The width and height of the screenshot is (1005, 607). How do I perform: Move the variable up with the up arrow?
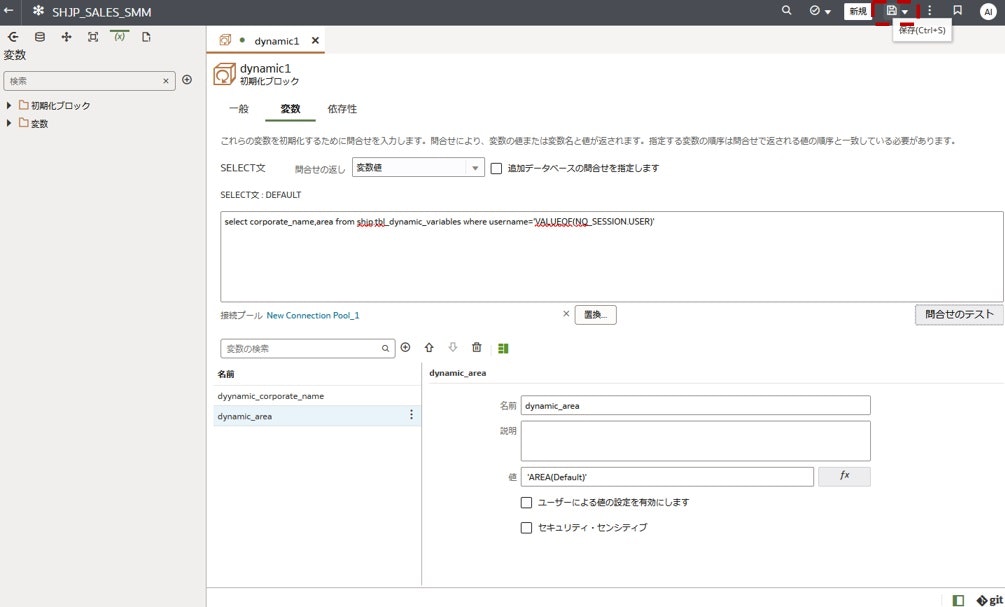pos(429,347)
